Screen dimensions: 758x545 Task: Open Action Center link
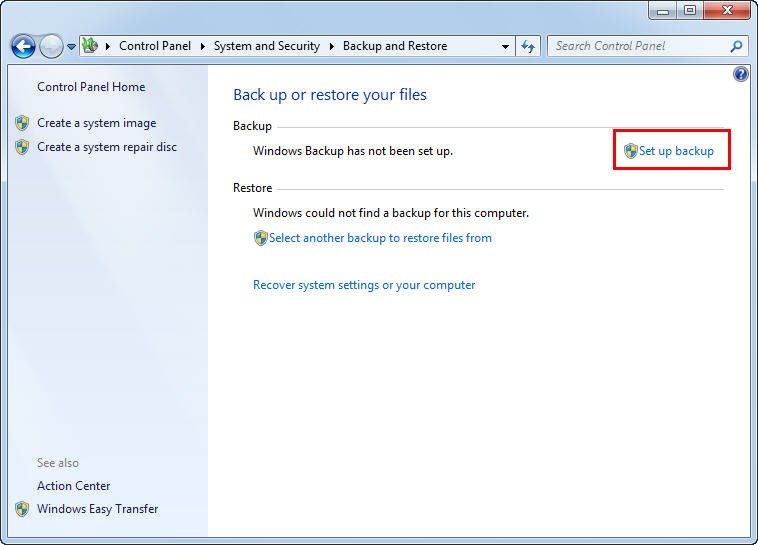[x=73, y=486]
